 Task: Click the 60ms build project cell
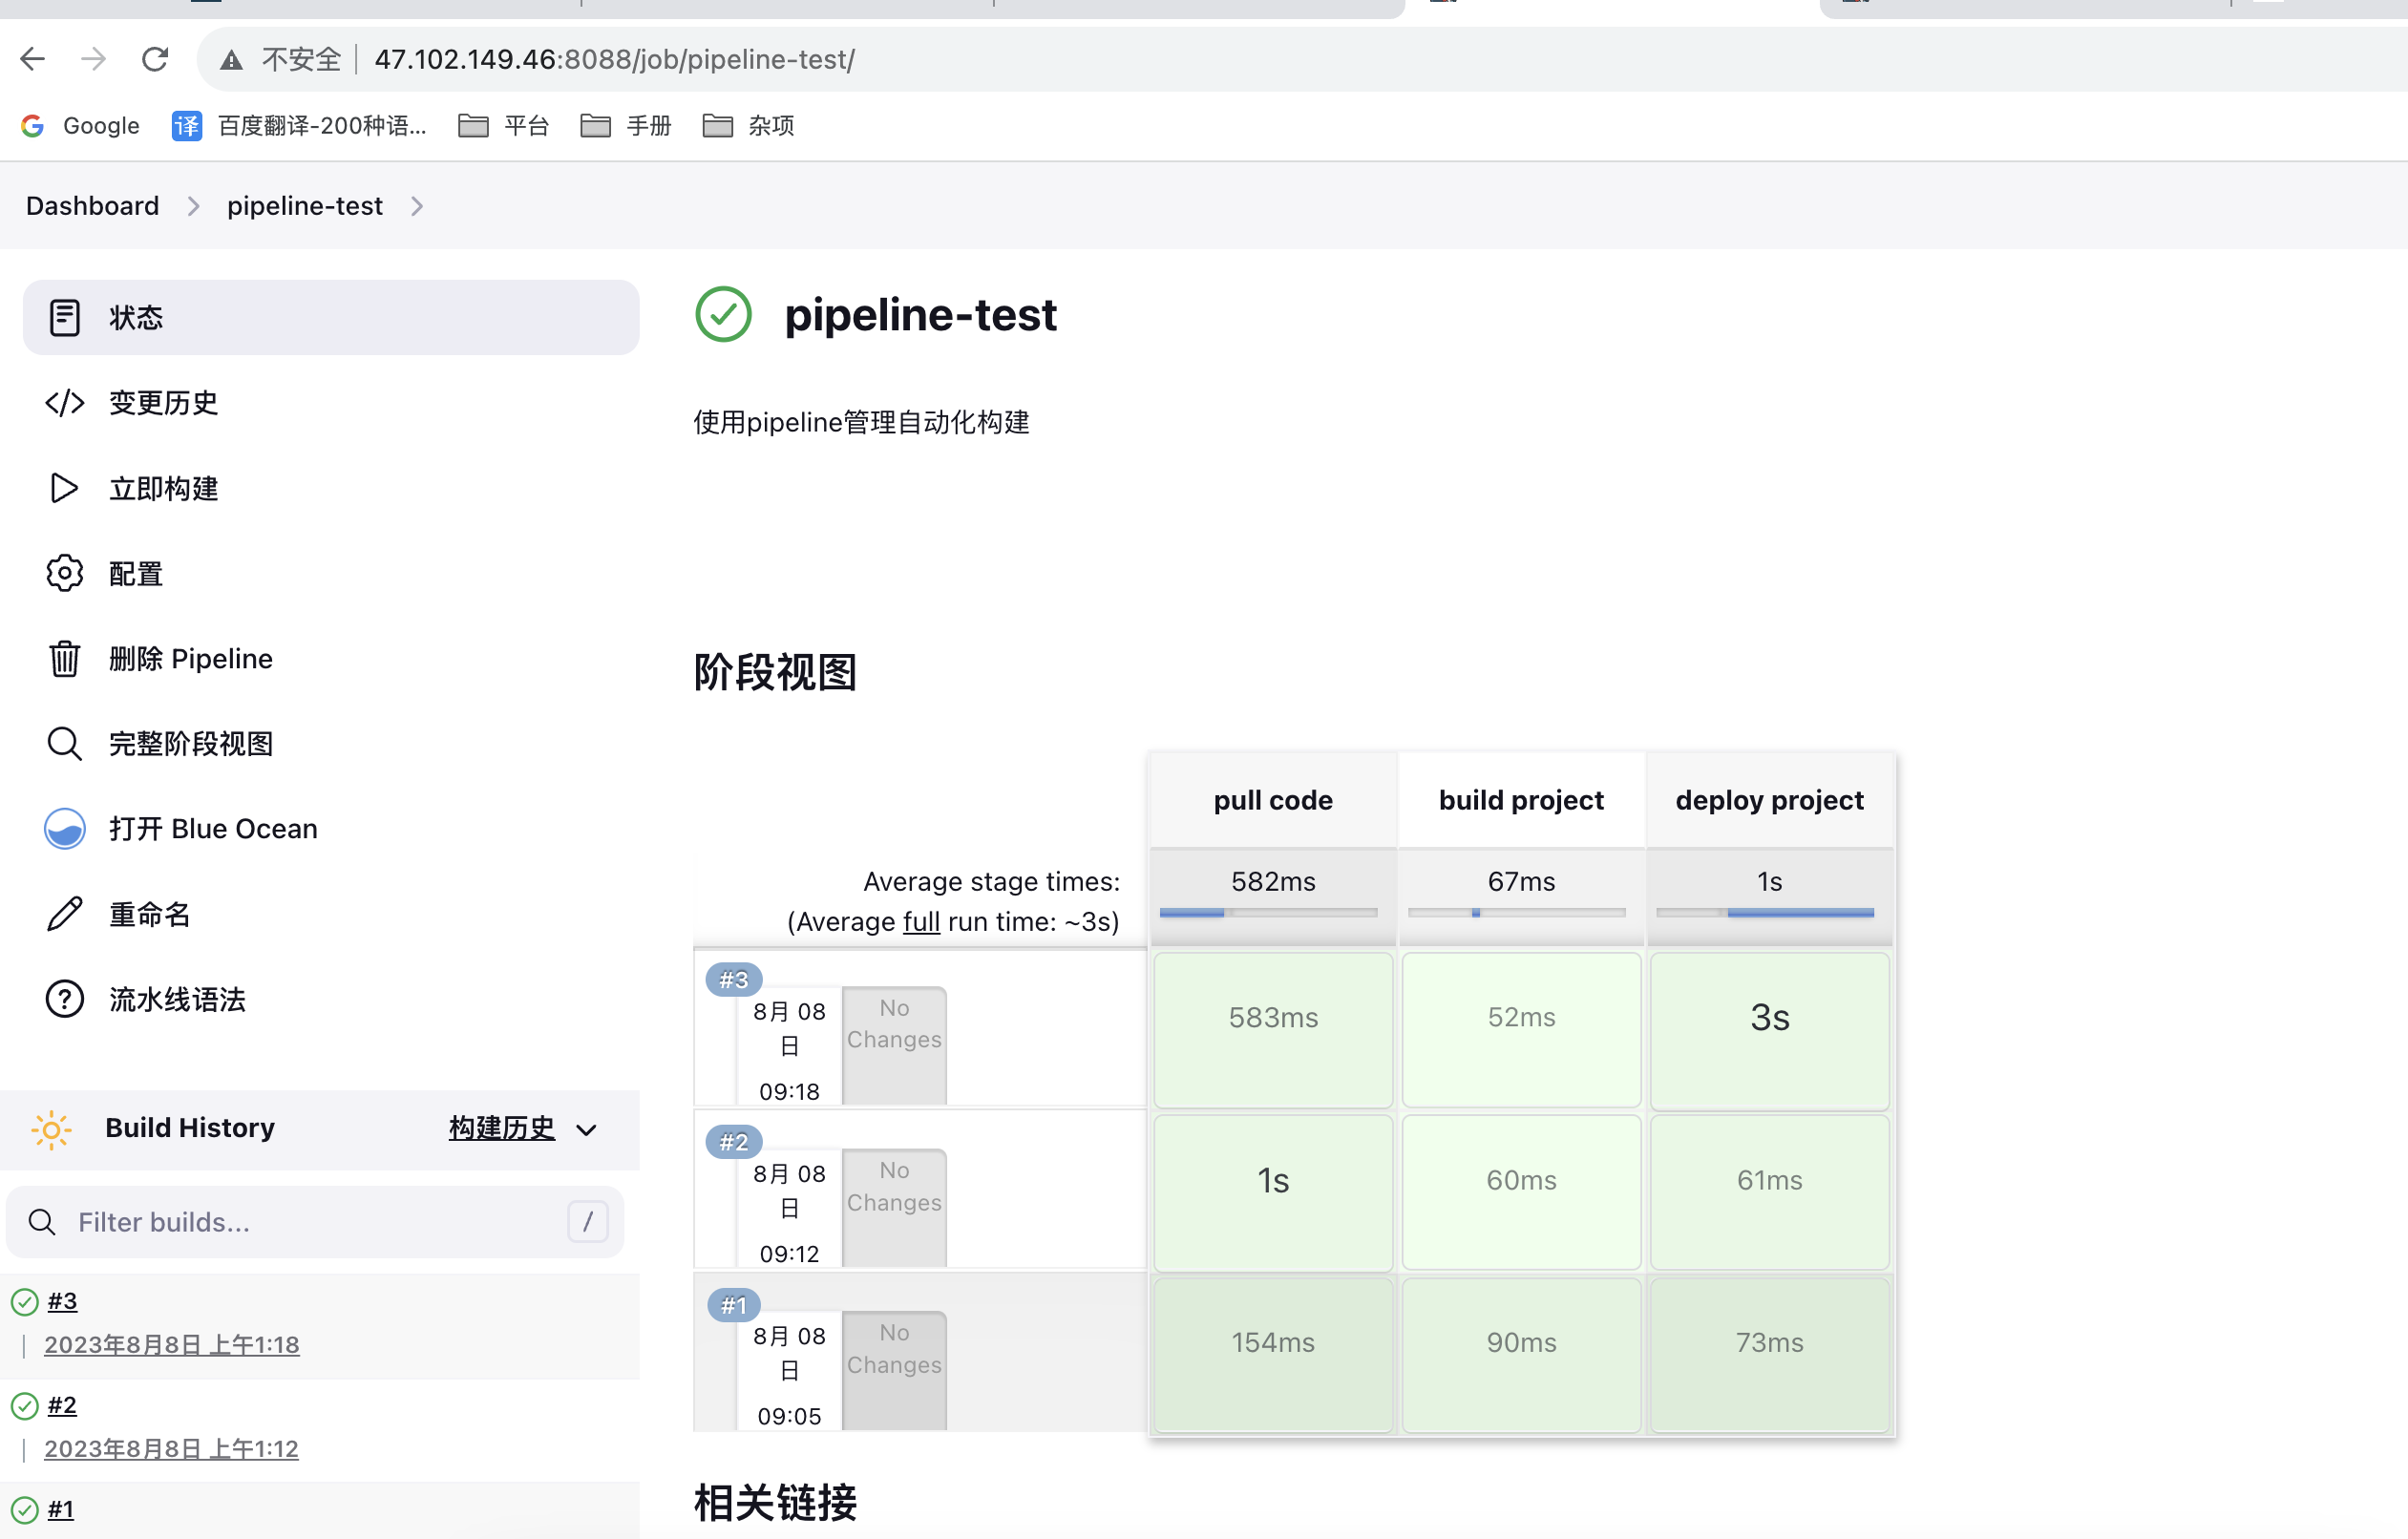click(1521, 1193)
